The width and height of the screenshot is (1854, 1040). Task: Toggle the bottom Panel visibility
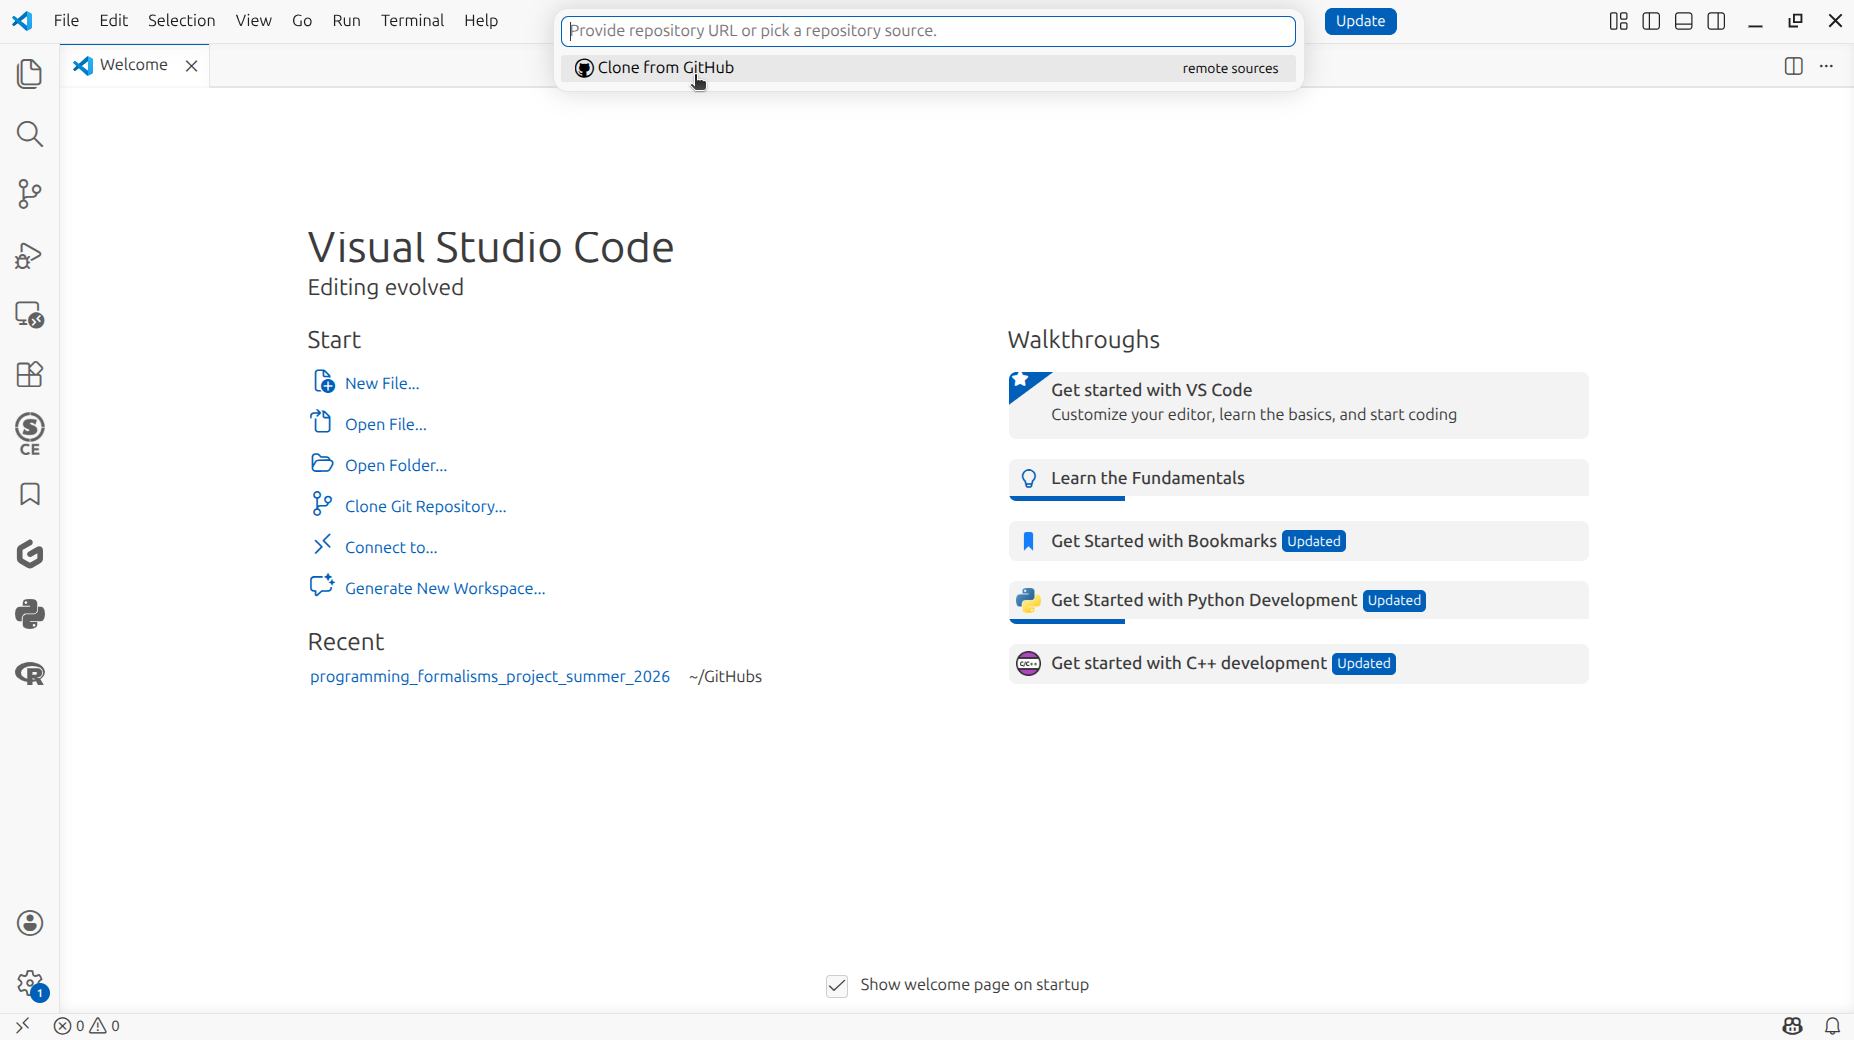pyautogui.click(x=1684, y=21)
